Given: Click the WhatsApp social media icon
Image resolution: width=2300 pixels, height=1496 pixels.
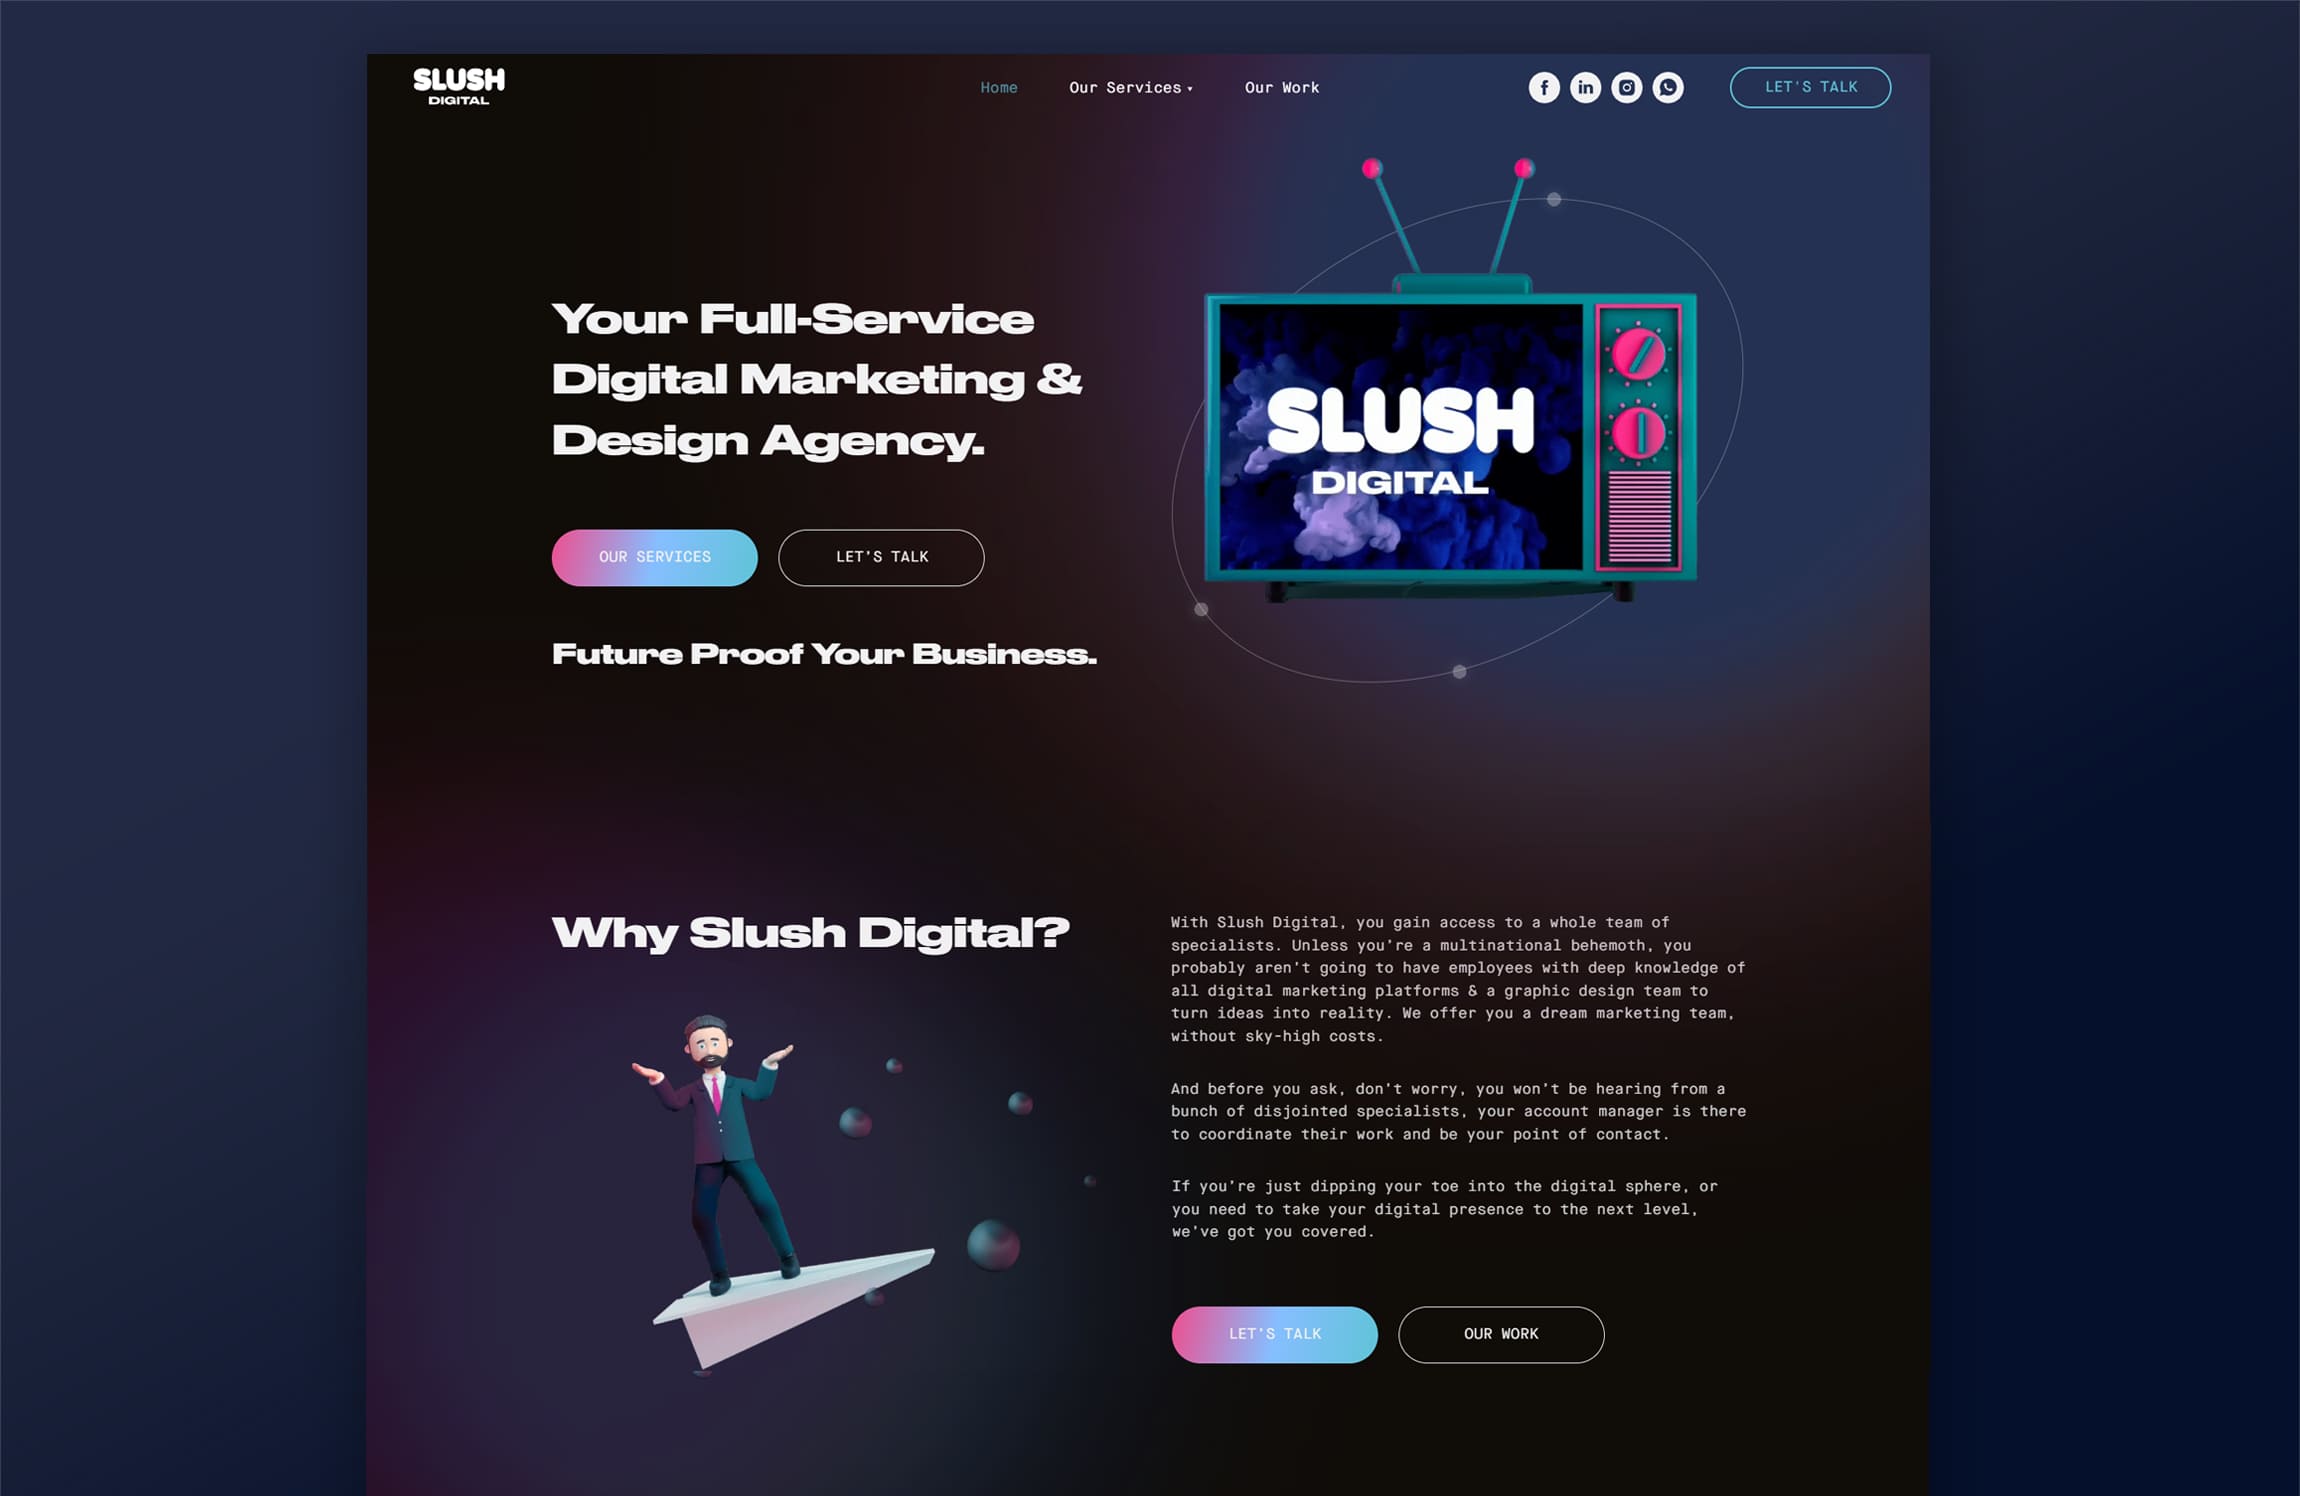Looking at the screenshot, I should point(1671,87).
